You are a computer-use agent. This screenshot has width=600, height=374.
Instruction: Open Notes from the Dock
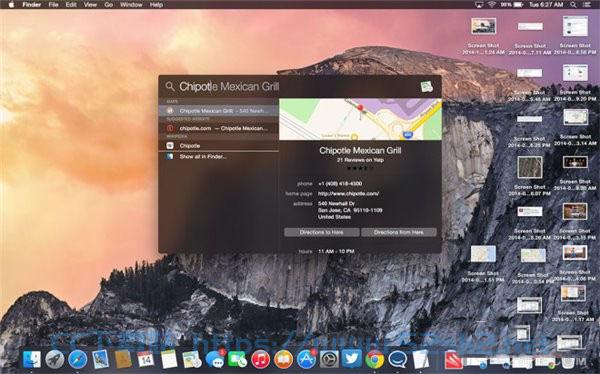point(169,359)
